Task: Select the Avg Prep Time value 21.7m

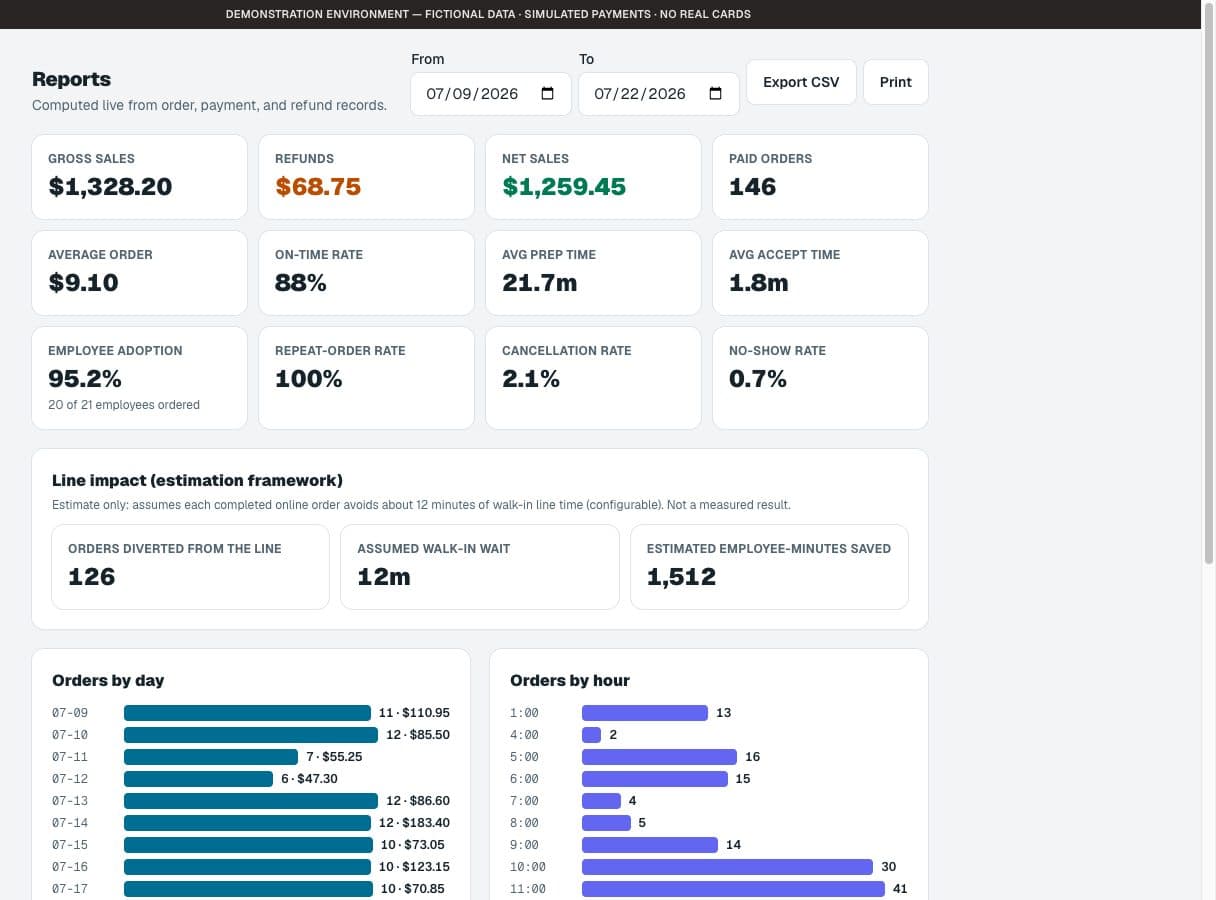Action: [540, 283]
